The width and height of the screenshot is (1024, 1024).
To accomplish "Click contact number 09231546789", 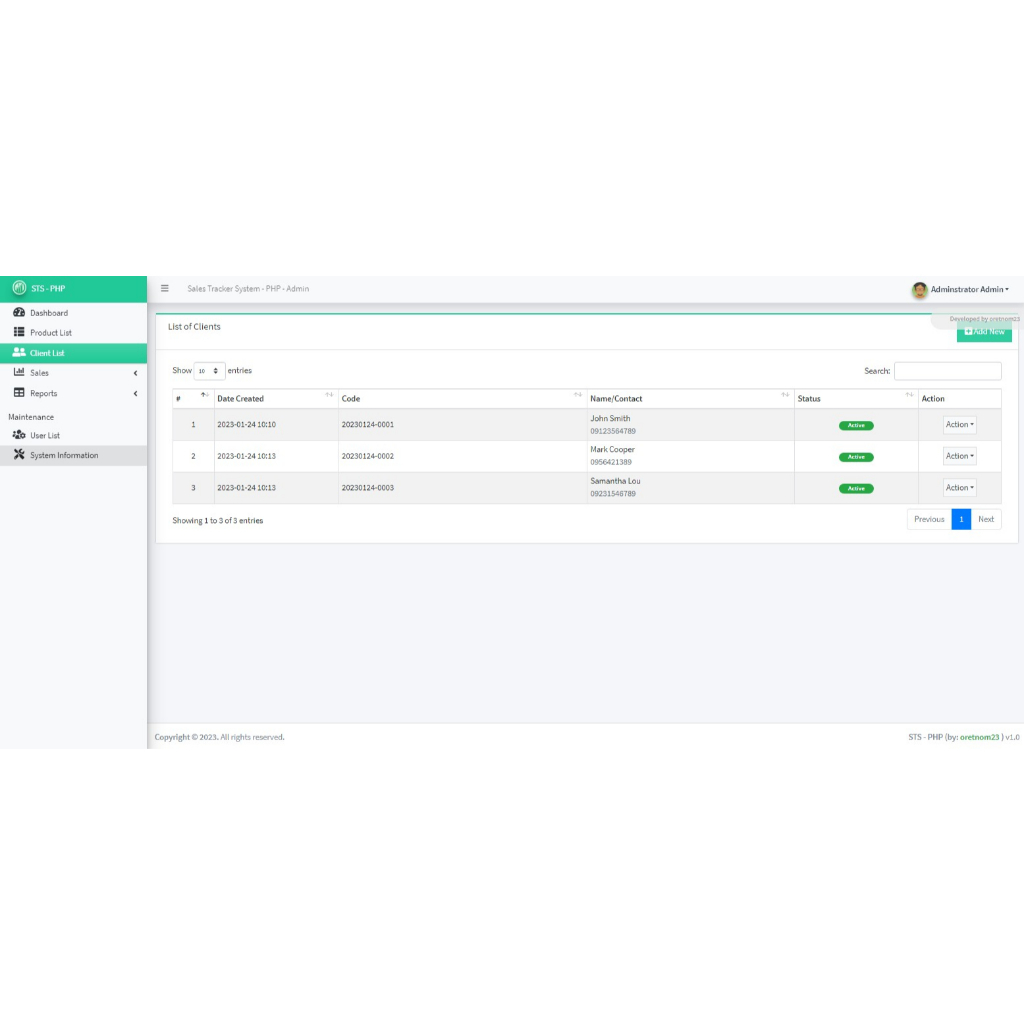I will (613, 494).
